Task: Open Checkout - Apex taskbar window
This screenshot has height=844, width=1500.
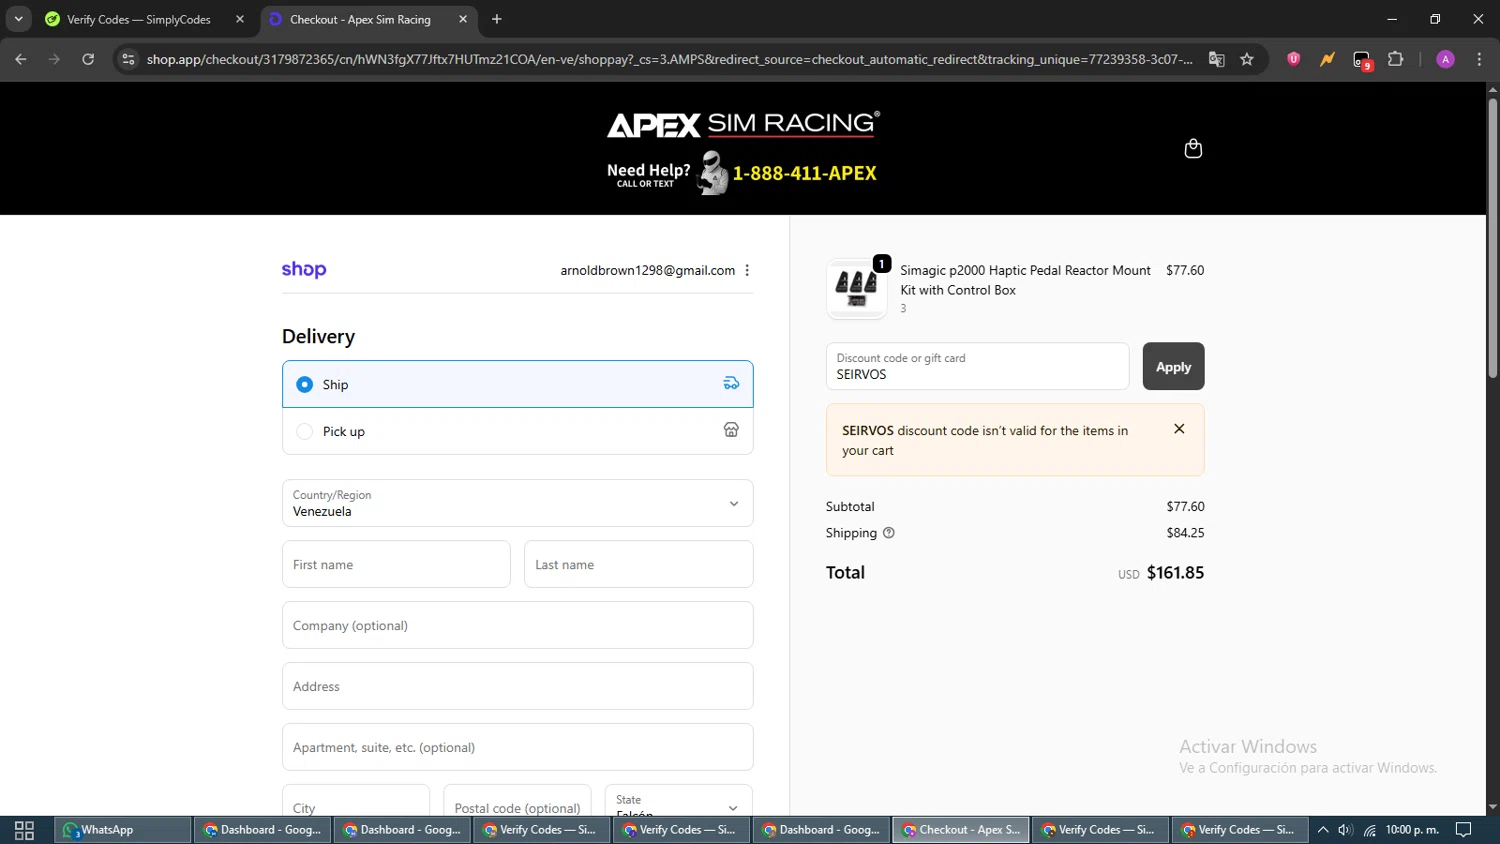Action: click(x=961, y=830)
